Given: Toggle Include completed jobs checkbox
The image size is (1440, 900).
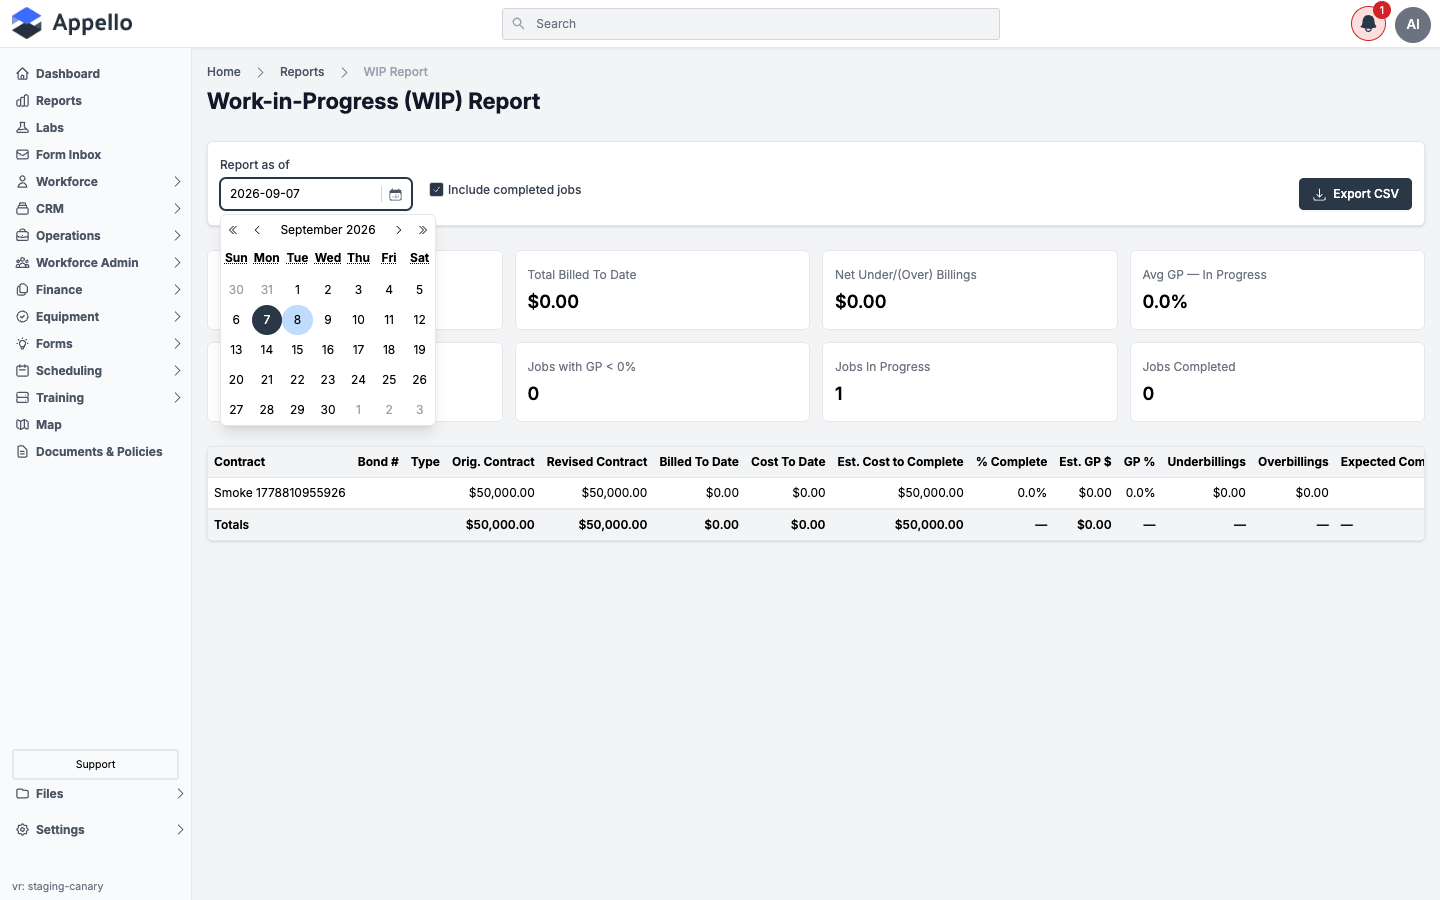Looking at the screenshot, I should coord(436,190).
